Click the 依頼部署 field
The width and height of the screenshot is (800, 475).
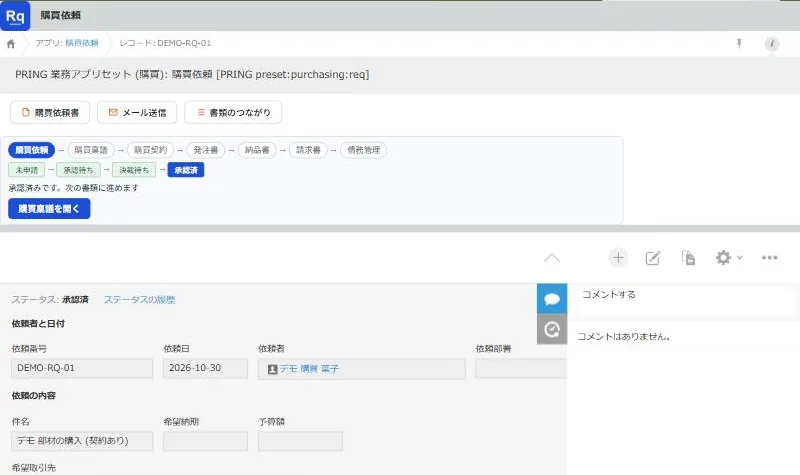(521, 368)
